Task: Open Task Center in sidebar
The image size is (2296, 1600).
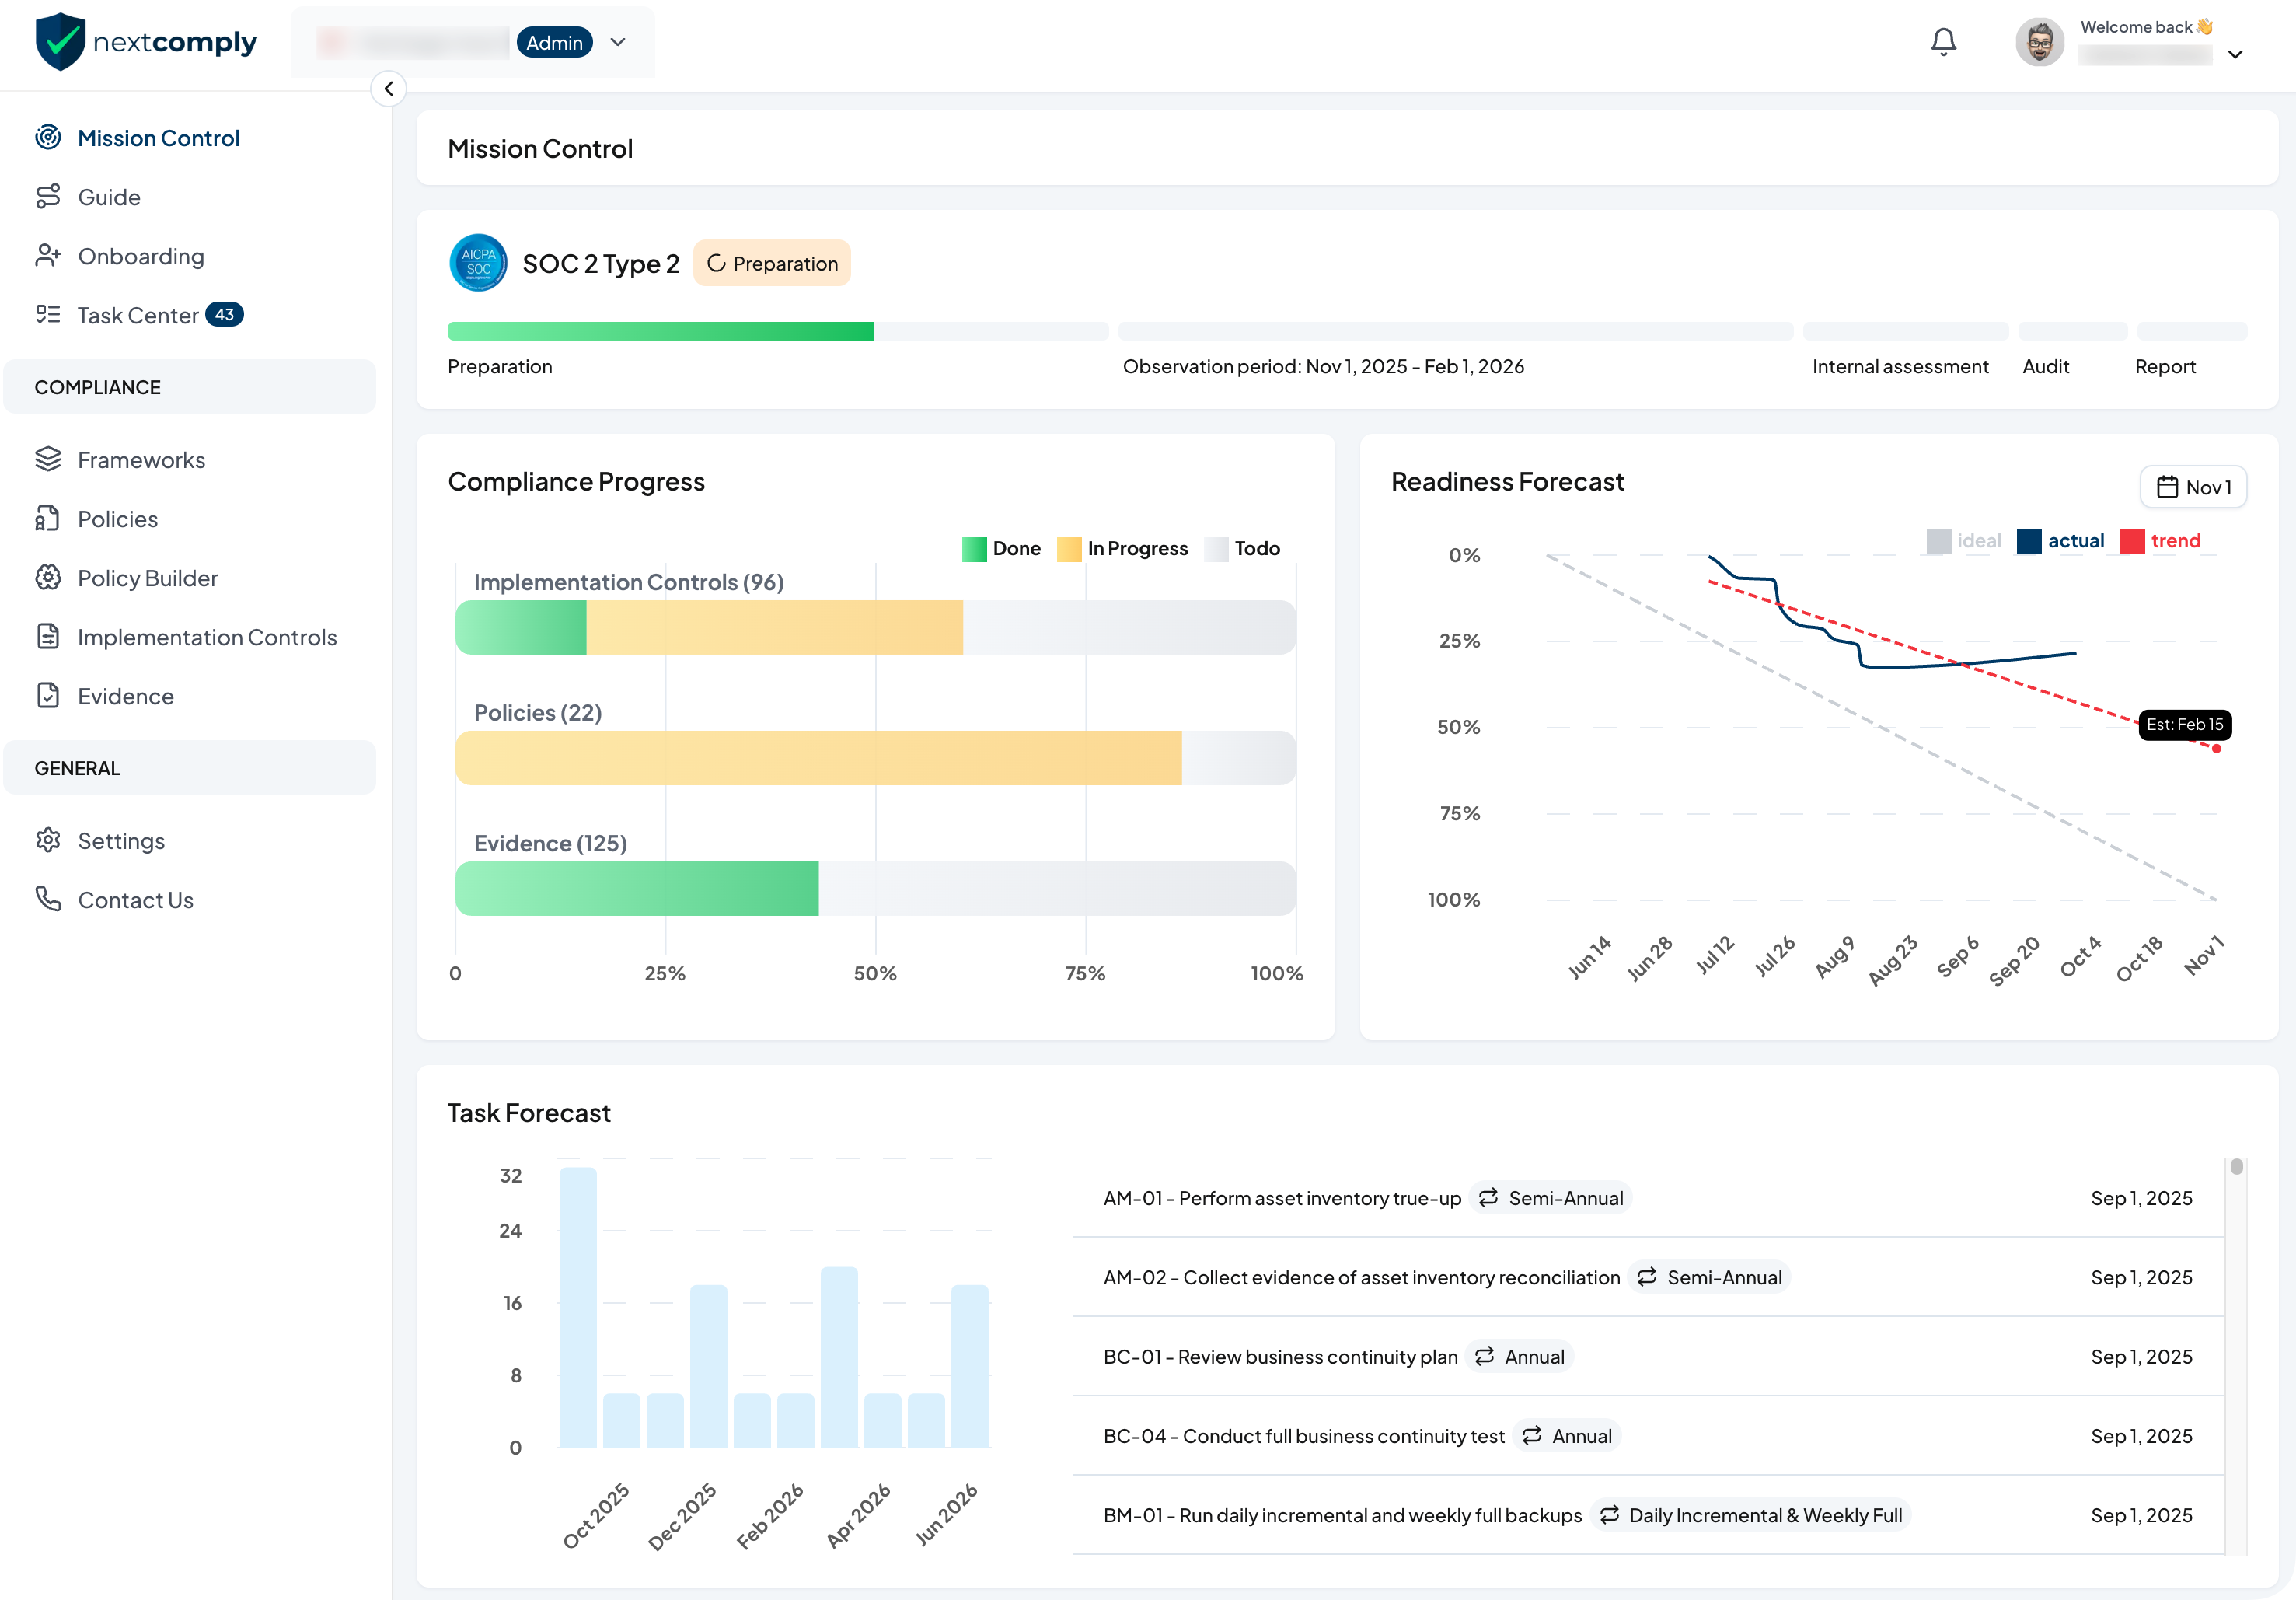Action: click(138, 315)
